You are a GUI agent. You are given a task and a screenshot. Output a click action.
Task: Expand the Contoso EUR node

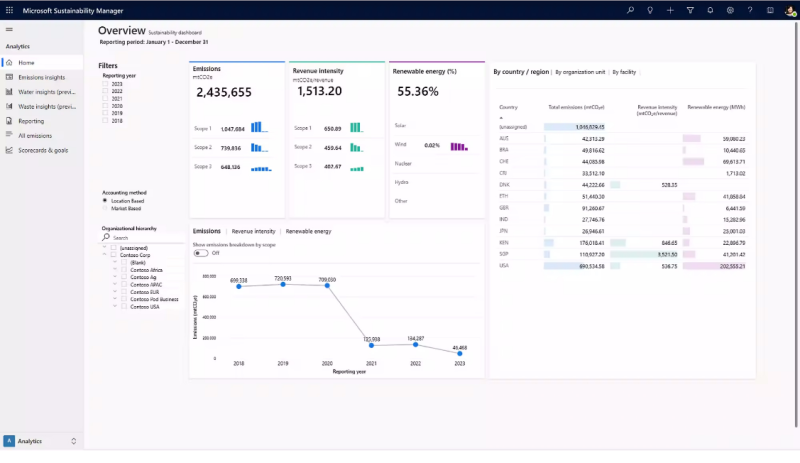click(x=115, y=292)
